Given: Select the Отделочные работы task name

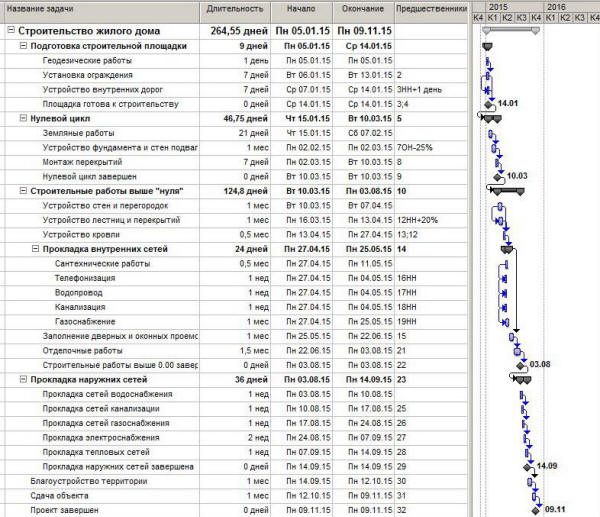Looking at the screenshot, I should [x=82, y=351].
